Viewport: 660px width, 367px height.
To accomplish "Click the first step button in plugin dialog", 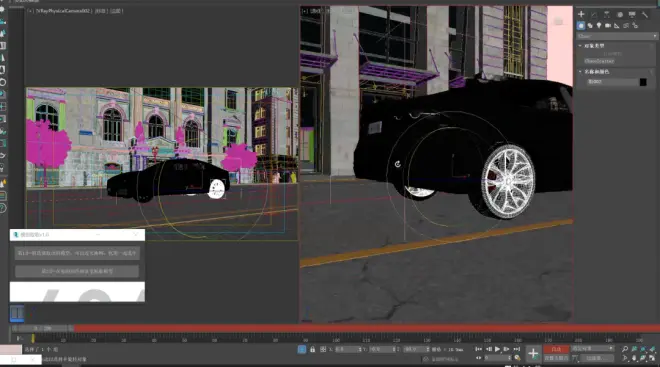I will coord(77,253).
